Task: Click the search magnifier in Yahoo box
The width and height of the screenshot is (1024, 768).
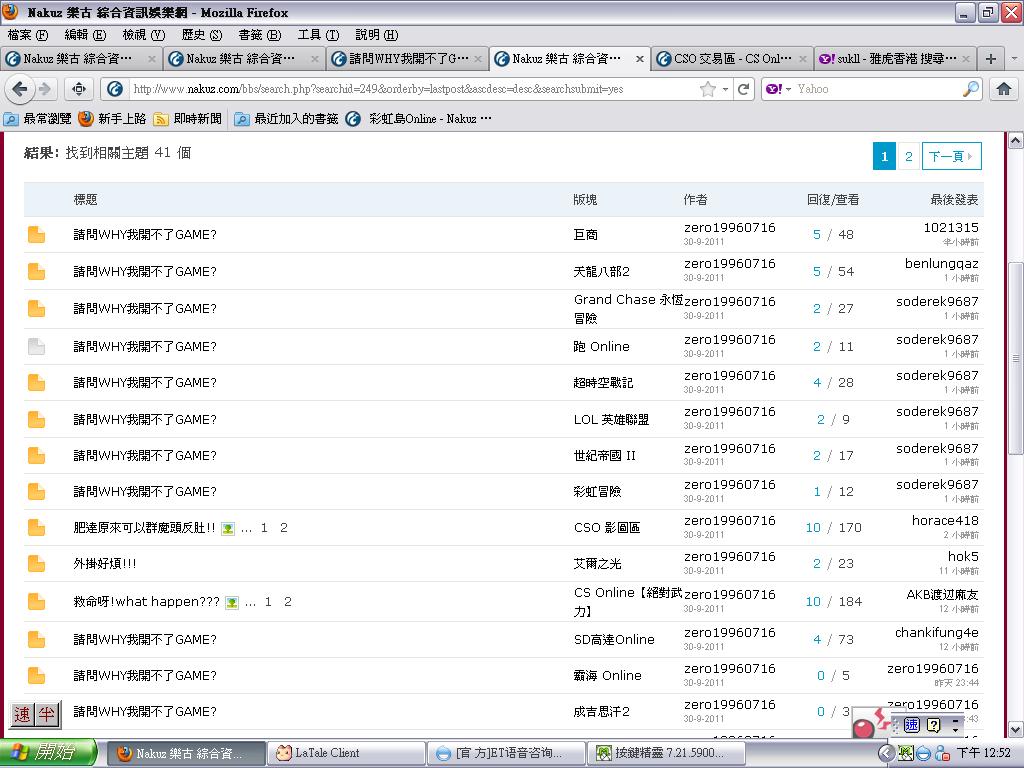Action: click(x=971, y=89)
